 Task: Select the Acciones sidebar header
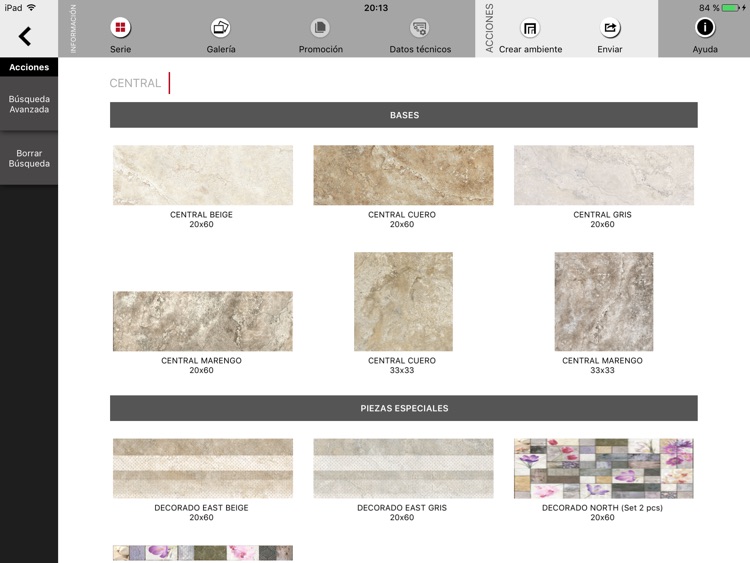[x=29, y=67]
